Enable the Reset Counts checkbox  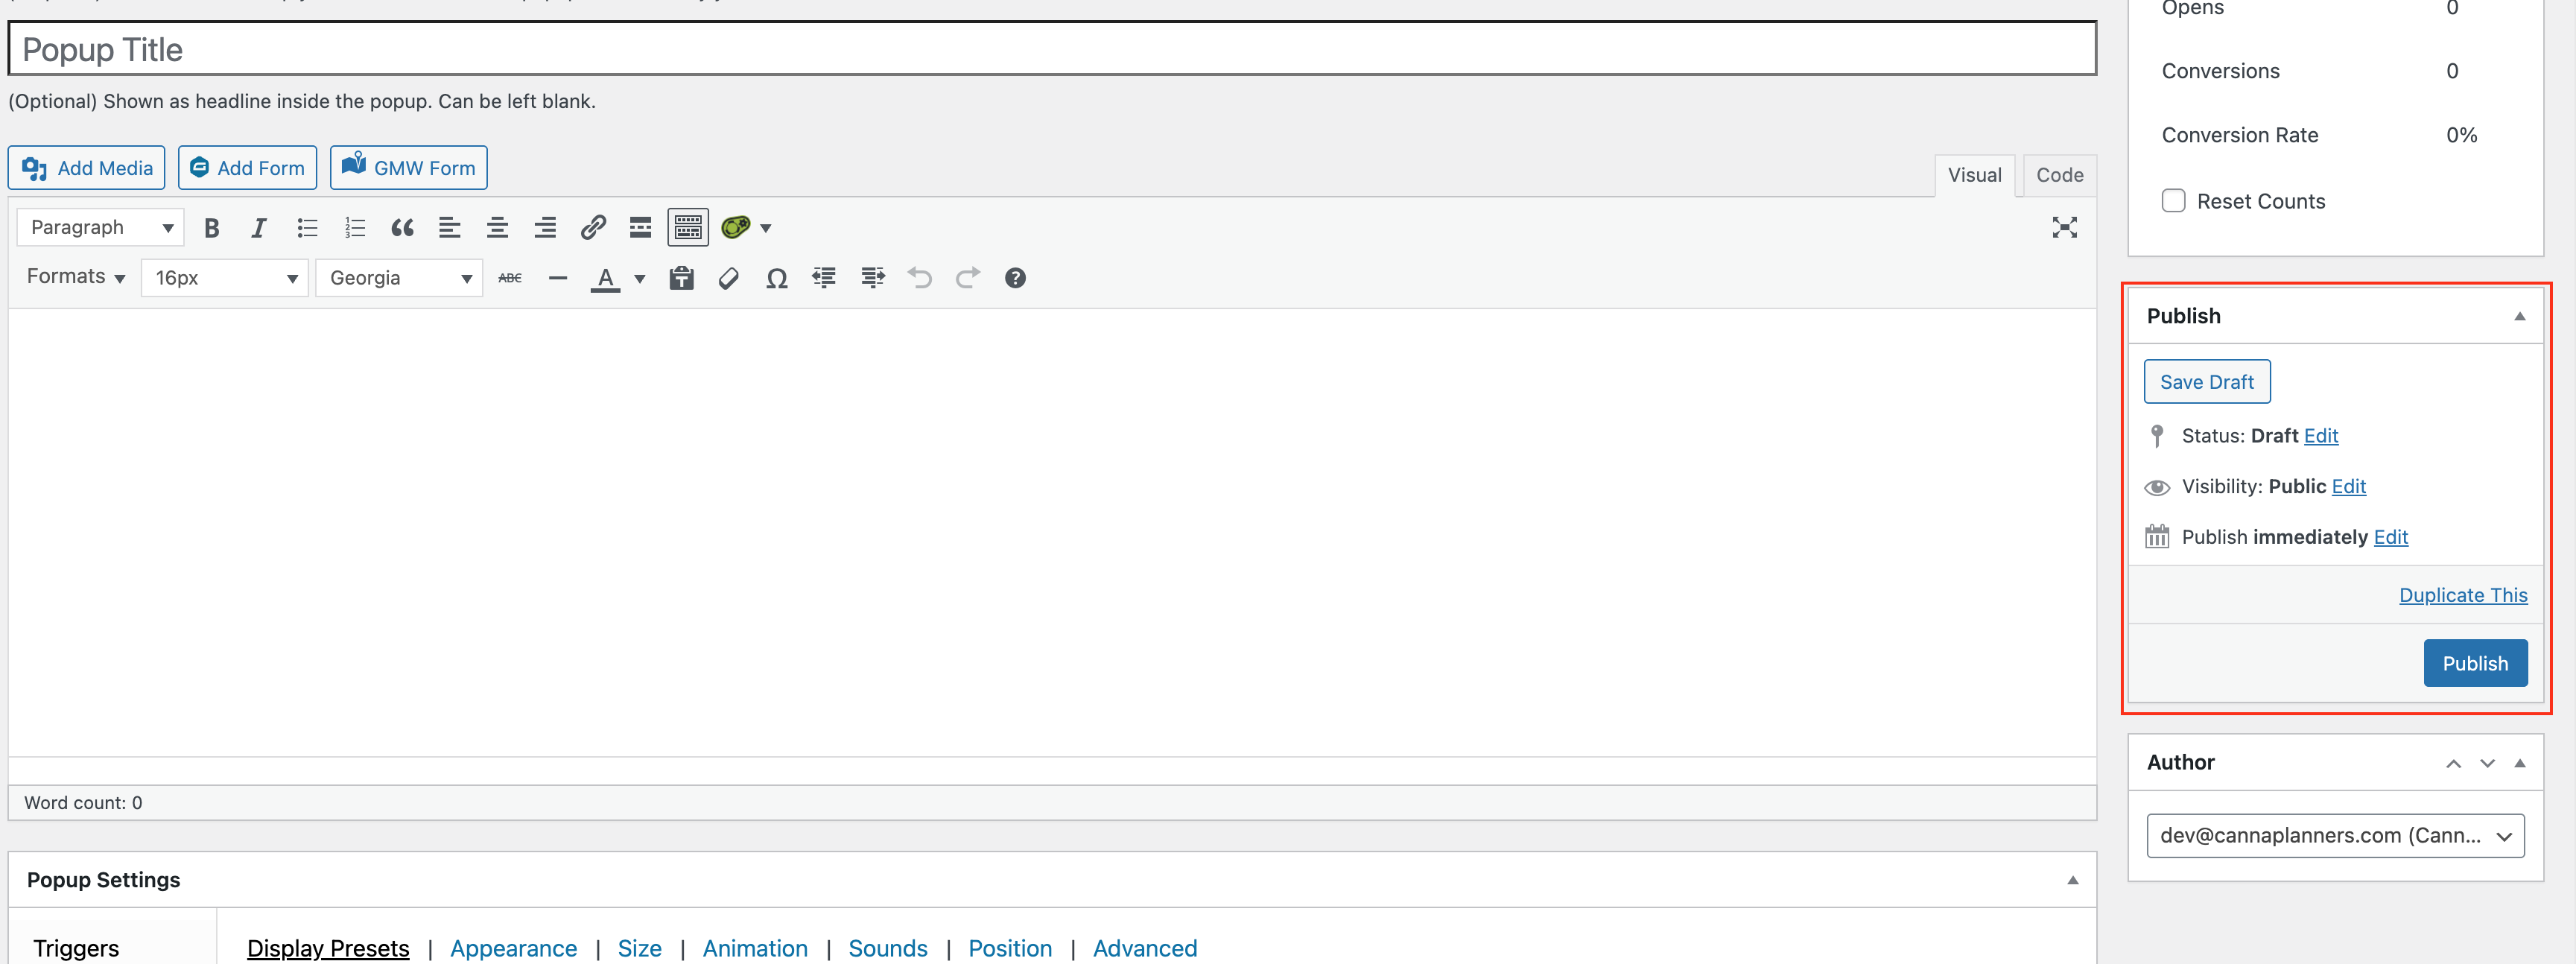(x=2173, y=201)
